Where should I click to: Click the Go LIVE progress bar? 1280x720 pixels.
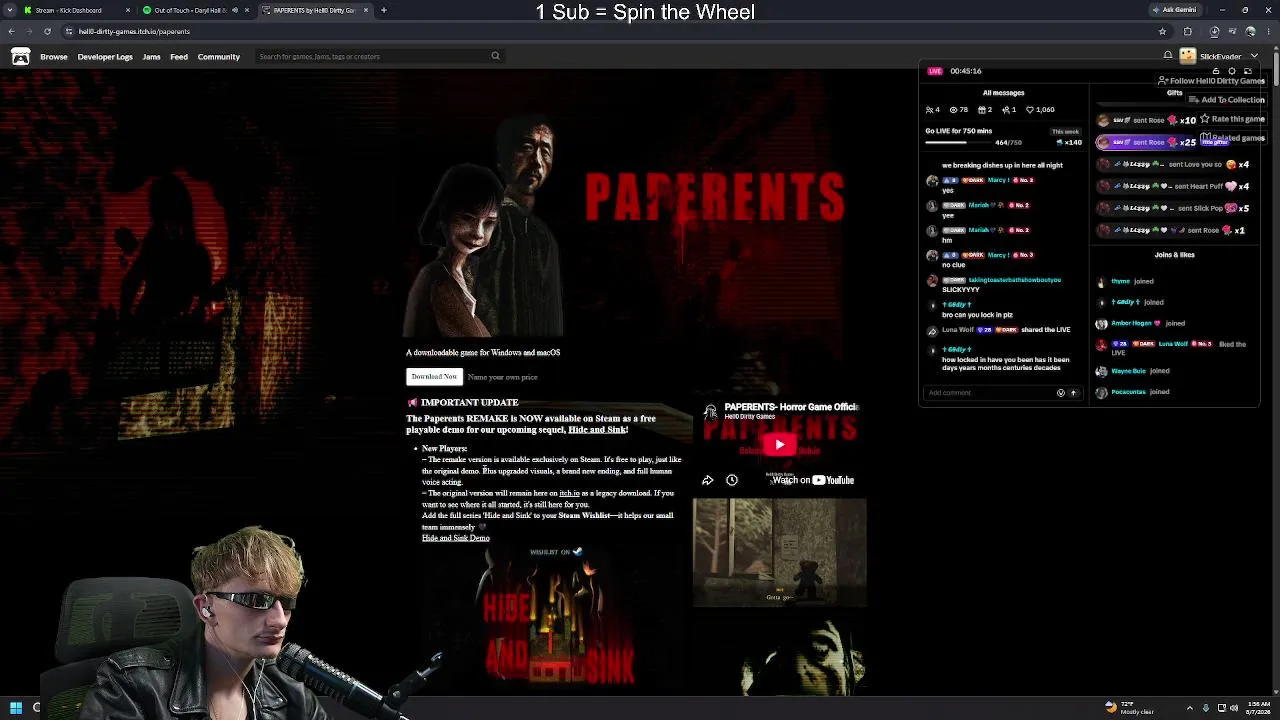(x=960, y=142)
